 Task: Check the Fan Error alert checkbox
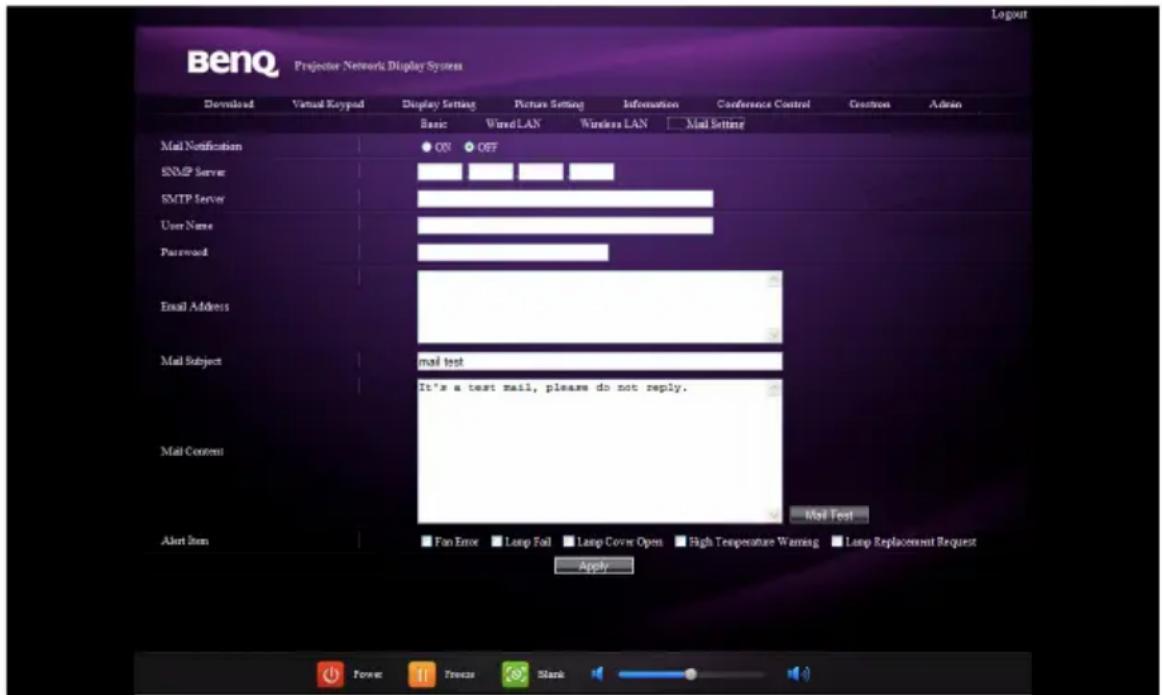click(427, 542)
